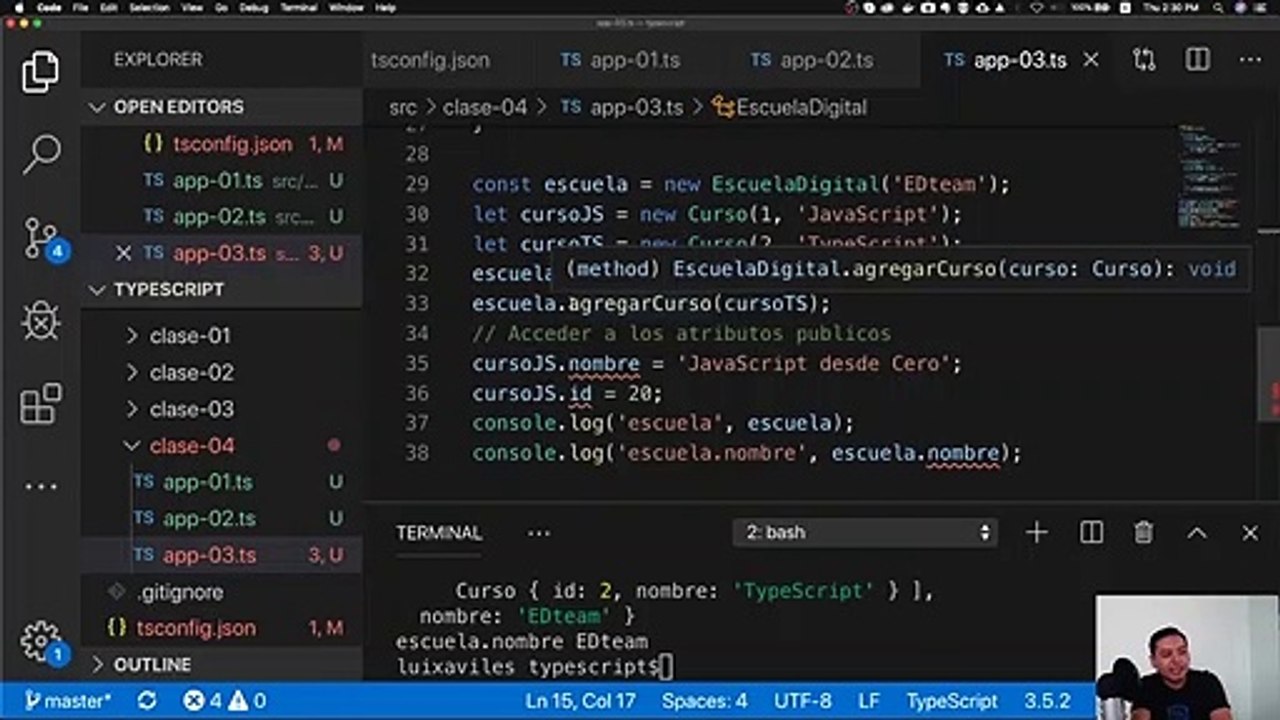
Task: Expand the clase-03 folder
Action: point(191,410)
